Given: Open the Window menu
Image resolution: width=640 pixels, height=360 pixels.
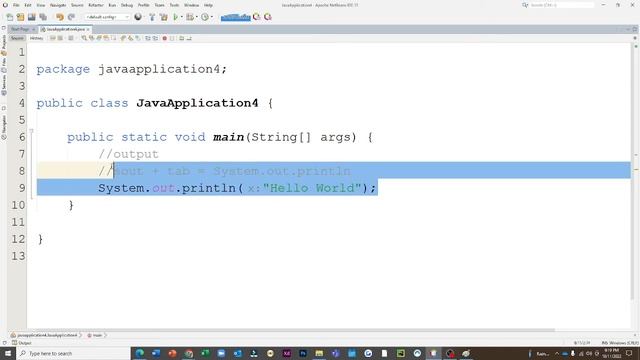Looking at the screenshot, I should [191, 5].
